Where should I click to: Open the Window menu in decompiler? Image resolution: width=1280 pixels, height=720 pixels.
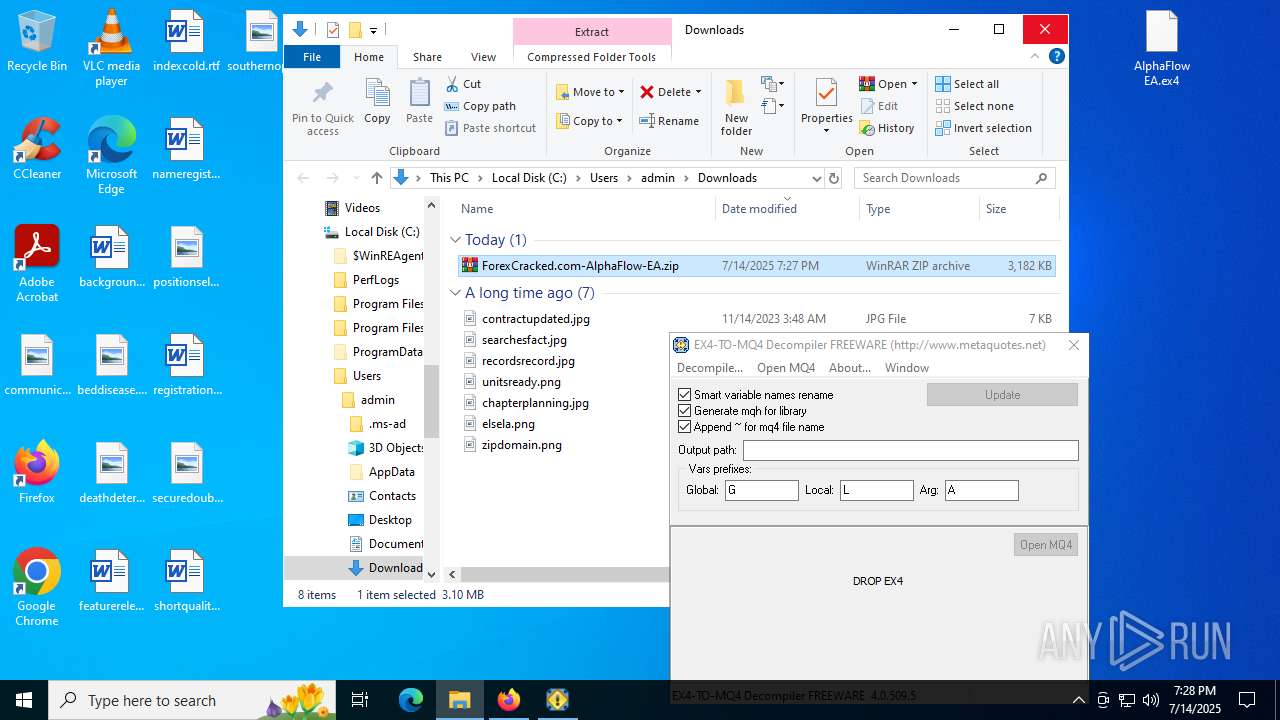click(x=907, y=368)
